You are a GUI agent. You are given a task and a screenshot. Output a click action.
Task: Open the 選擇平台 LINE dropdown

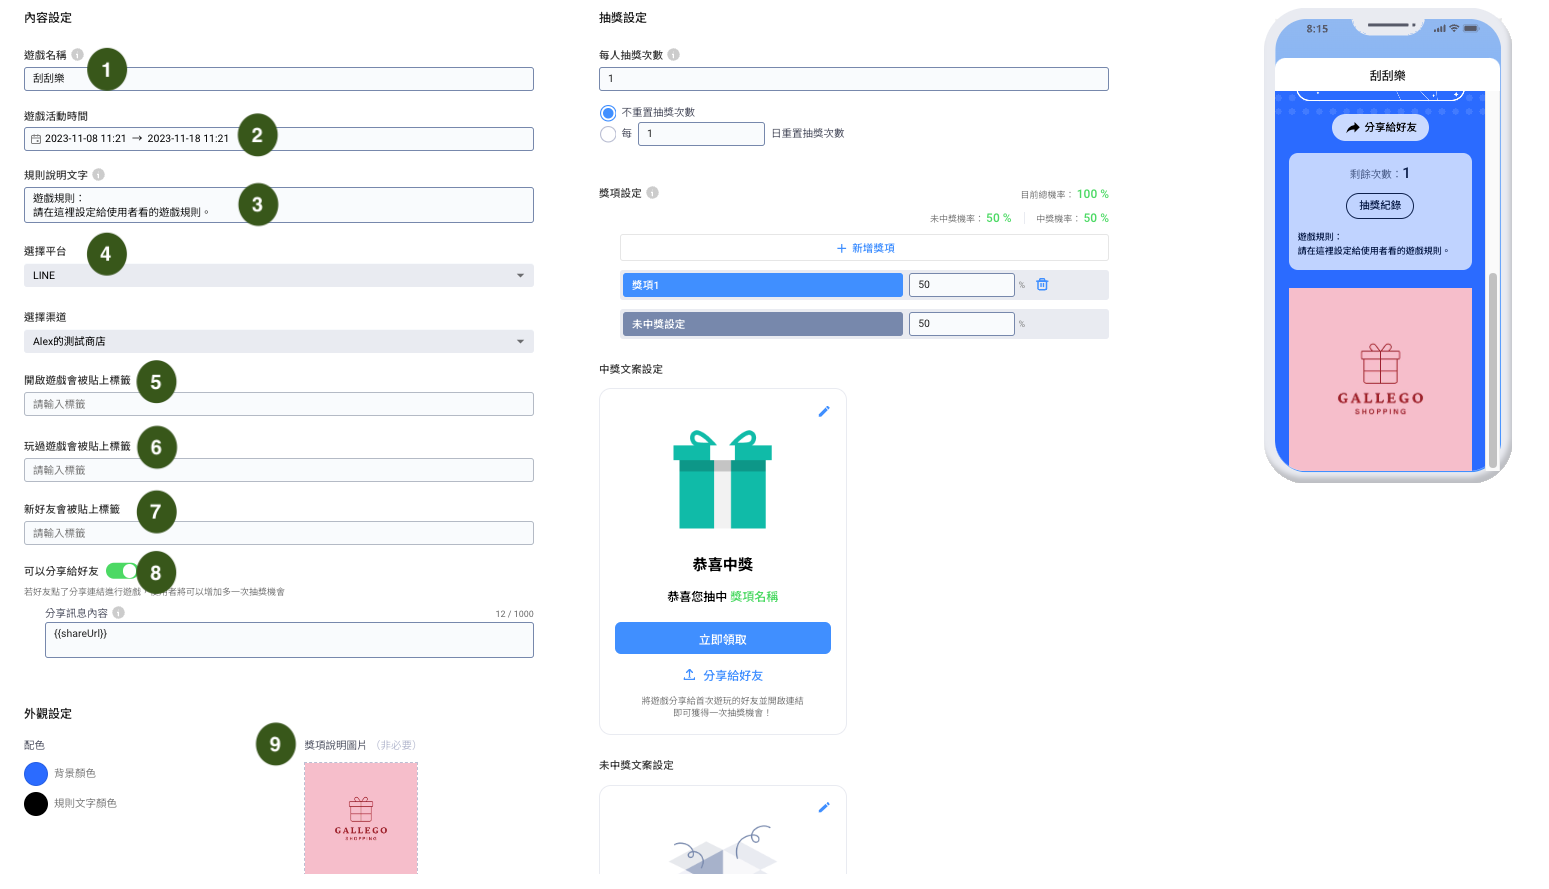278,276
